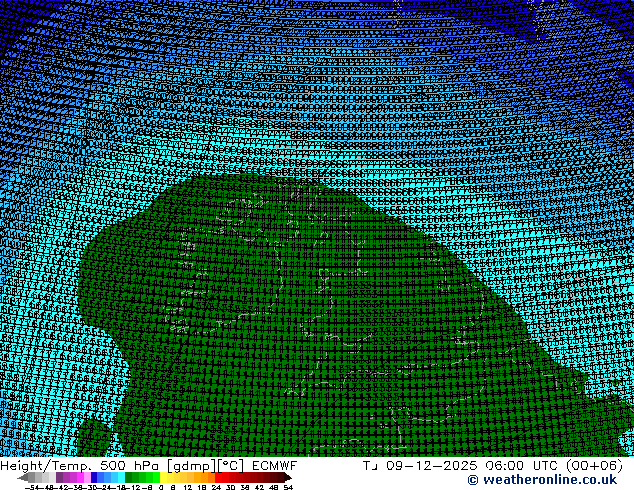Select the 500 hPa level label

tap(127, 466)
